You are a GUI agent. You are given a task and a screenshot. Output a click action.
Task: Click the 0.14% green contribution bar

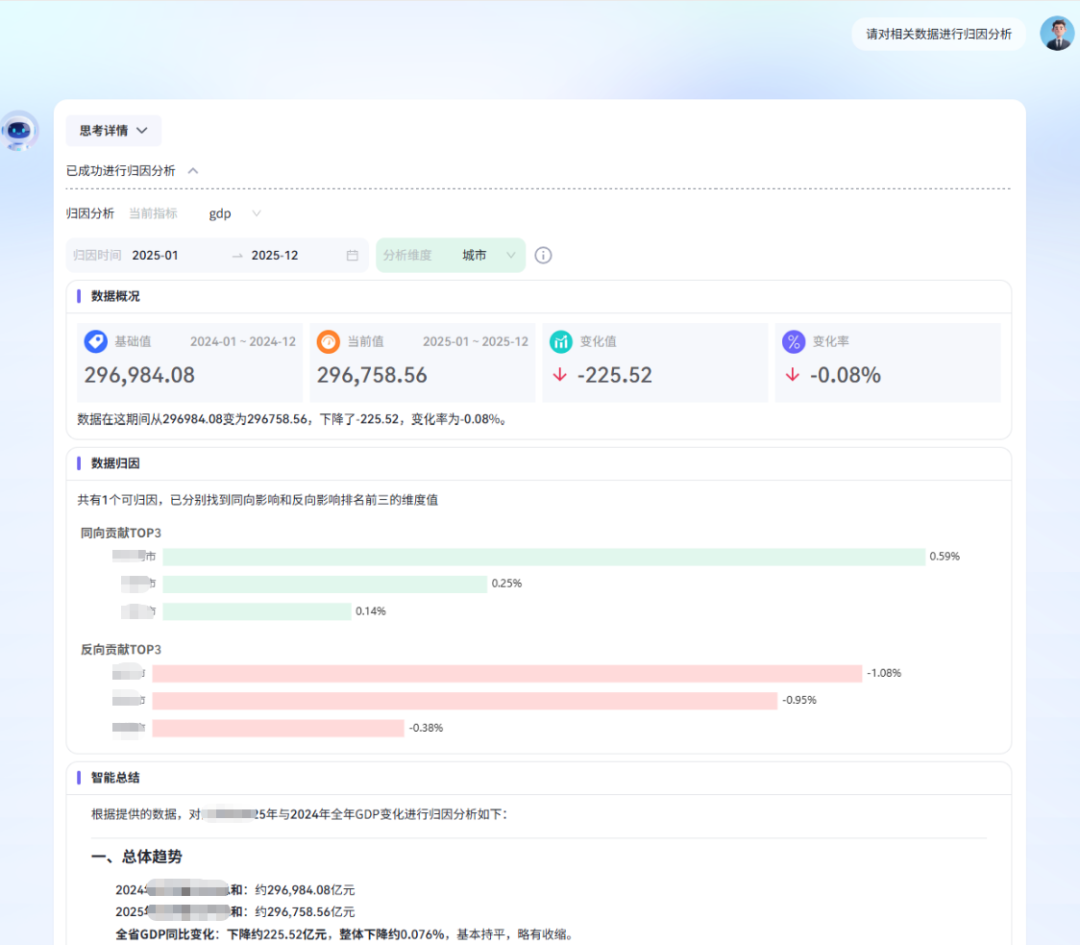257,612
